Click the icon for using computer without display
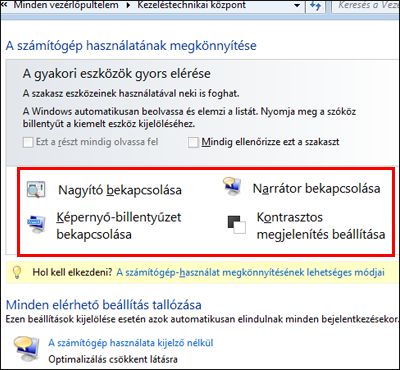This screenshot has width=400, height=370. click(x=27, y=349)
